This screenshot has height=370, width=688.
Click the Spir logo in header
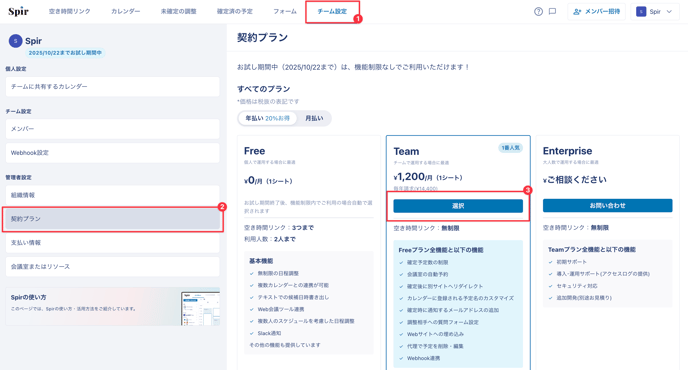(x=18, y=11)
